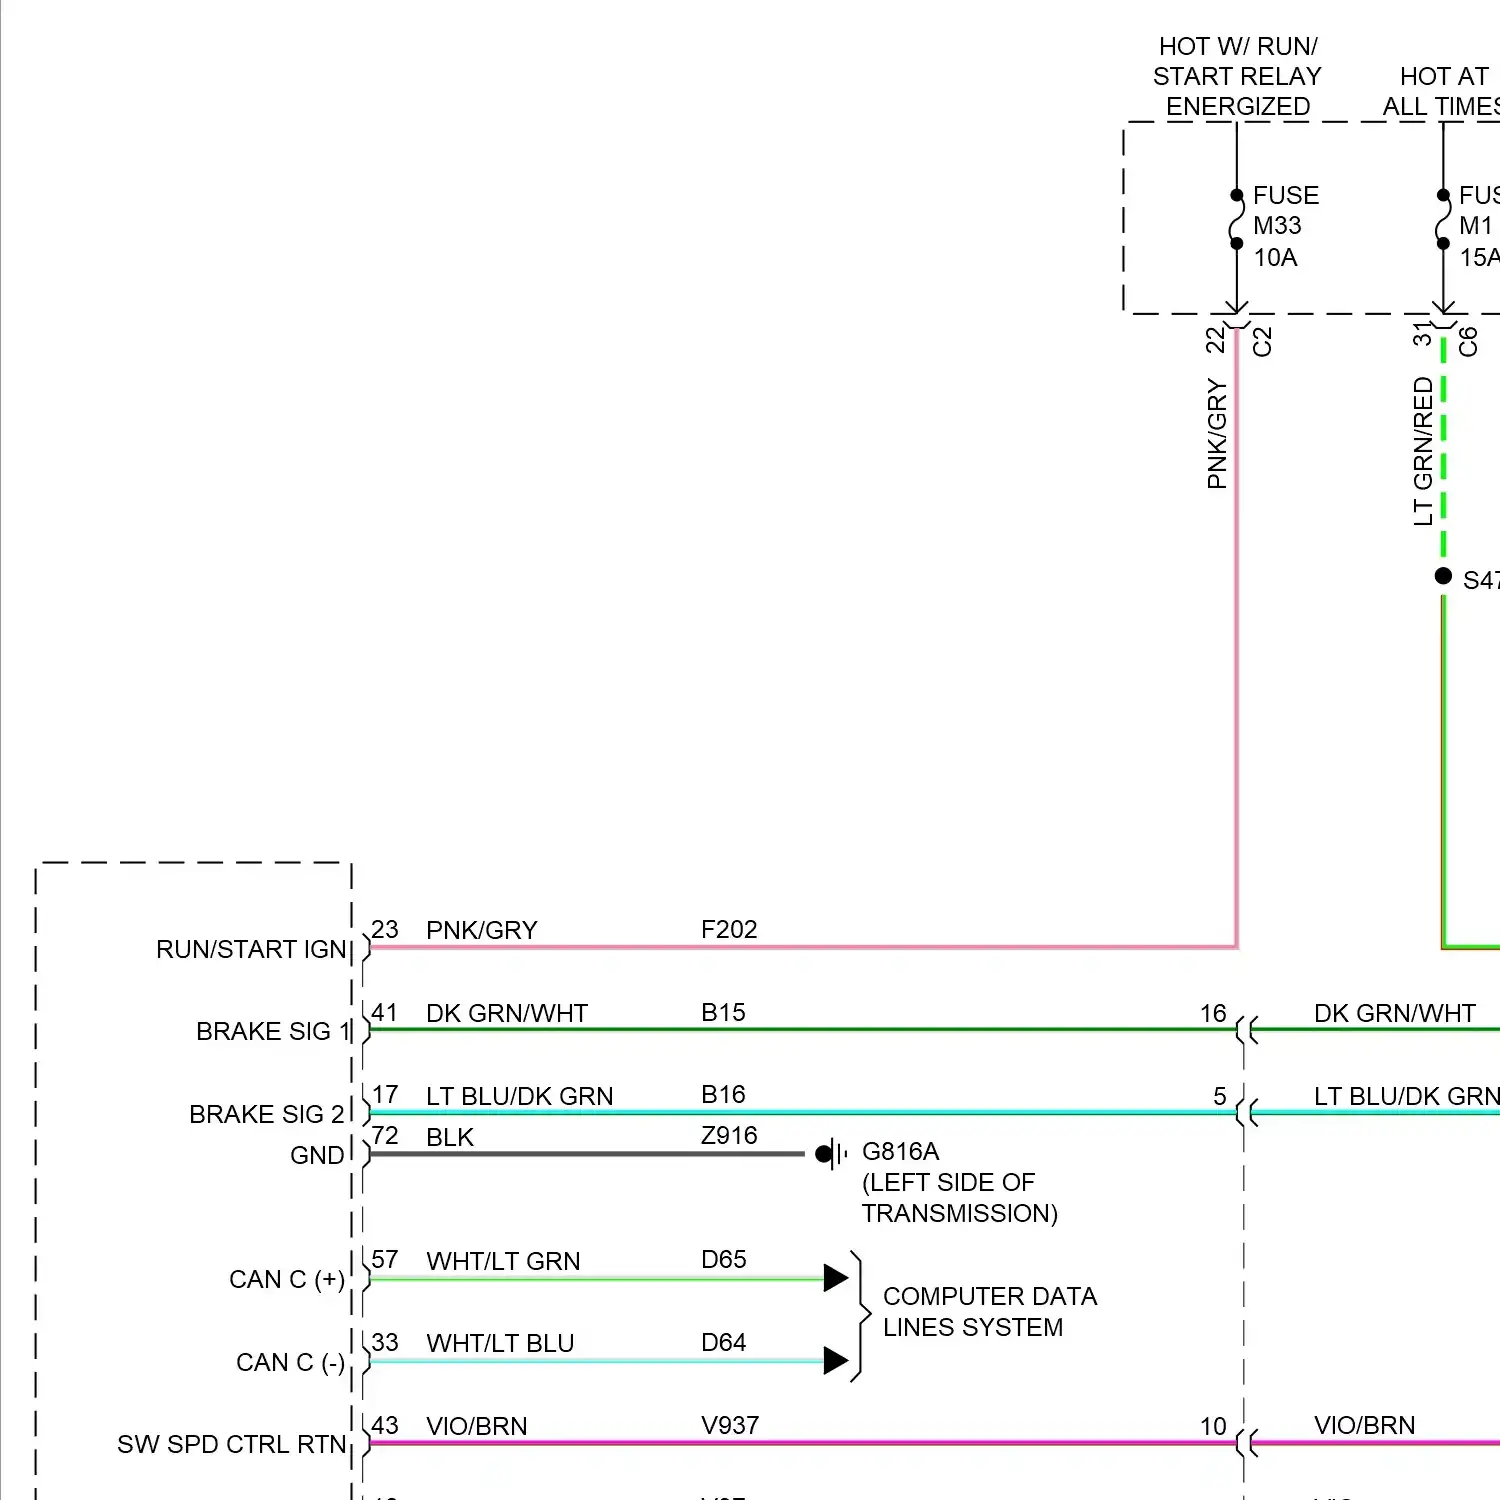Image resolution: width=1500 pixels, height=1500 pixels.
Task: Click the SW SPD CTRL RTN label
Action: [232, 1444]
